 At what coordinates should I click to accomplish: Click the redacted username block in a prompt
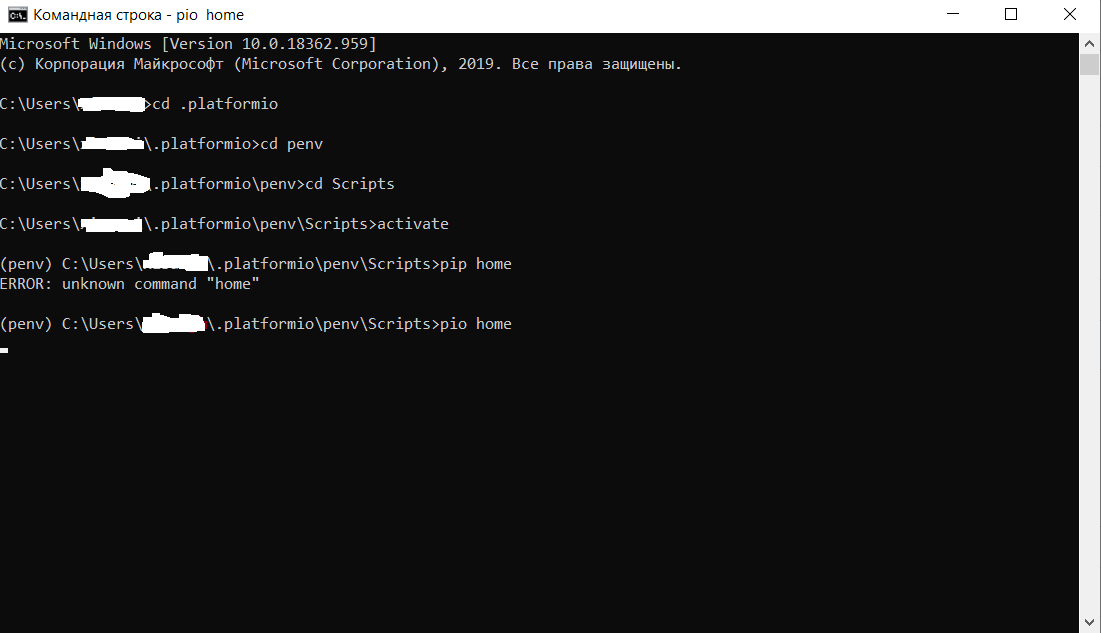[x=110, y=103]
